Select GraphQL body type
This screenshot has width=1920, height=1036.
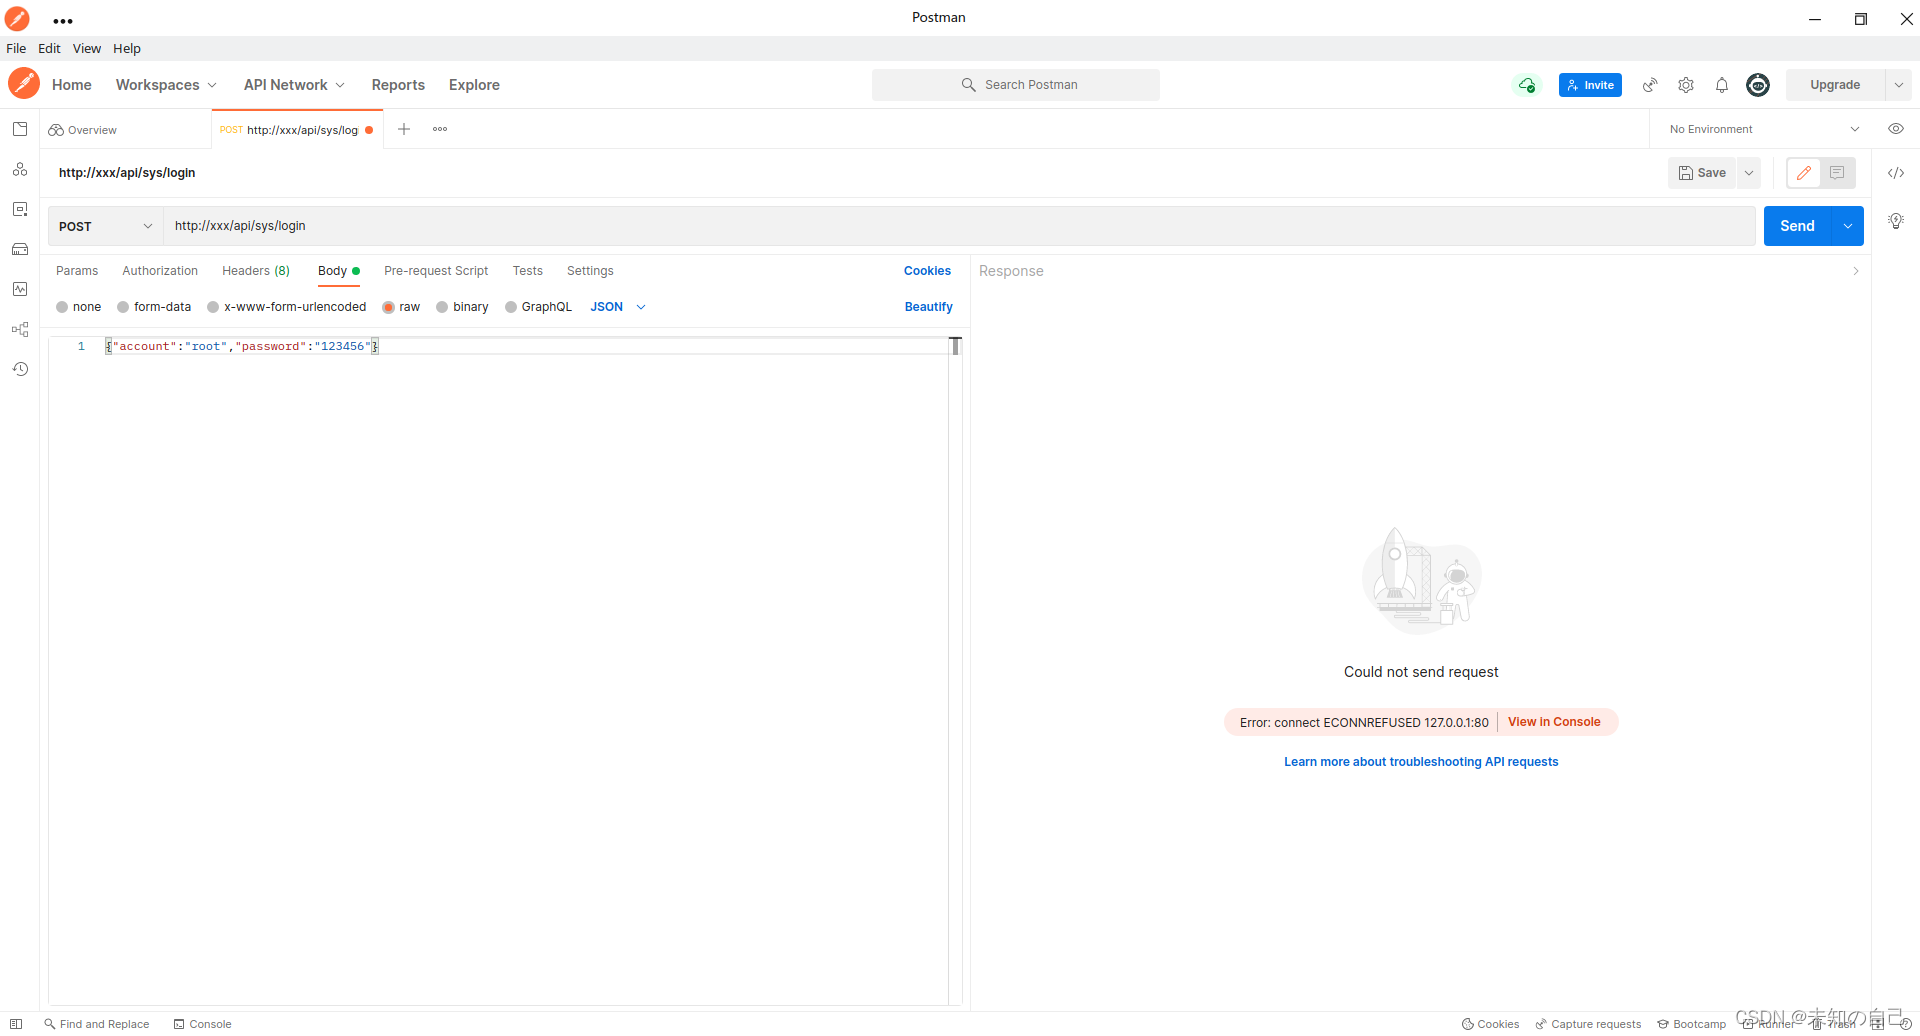coord(538,307)
